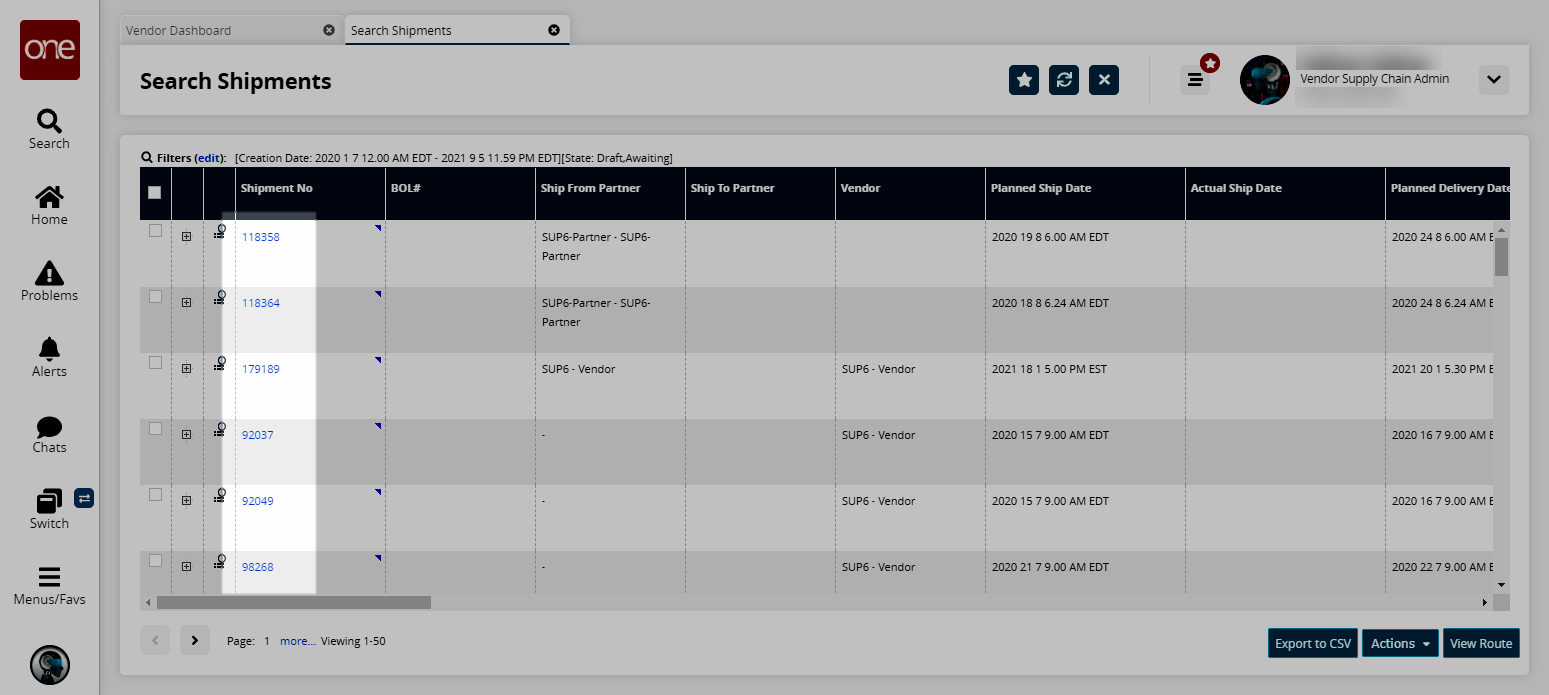
Task: Sort by the Vendor column header
Action: (910, 193)
